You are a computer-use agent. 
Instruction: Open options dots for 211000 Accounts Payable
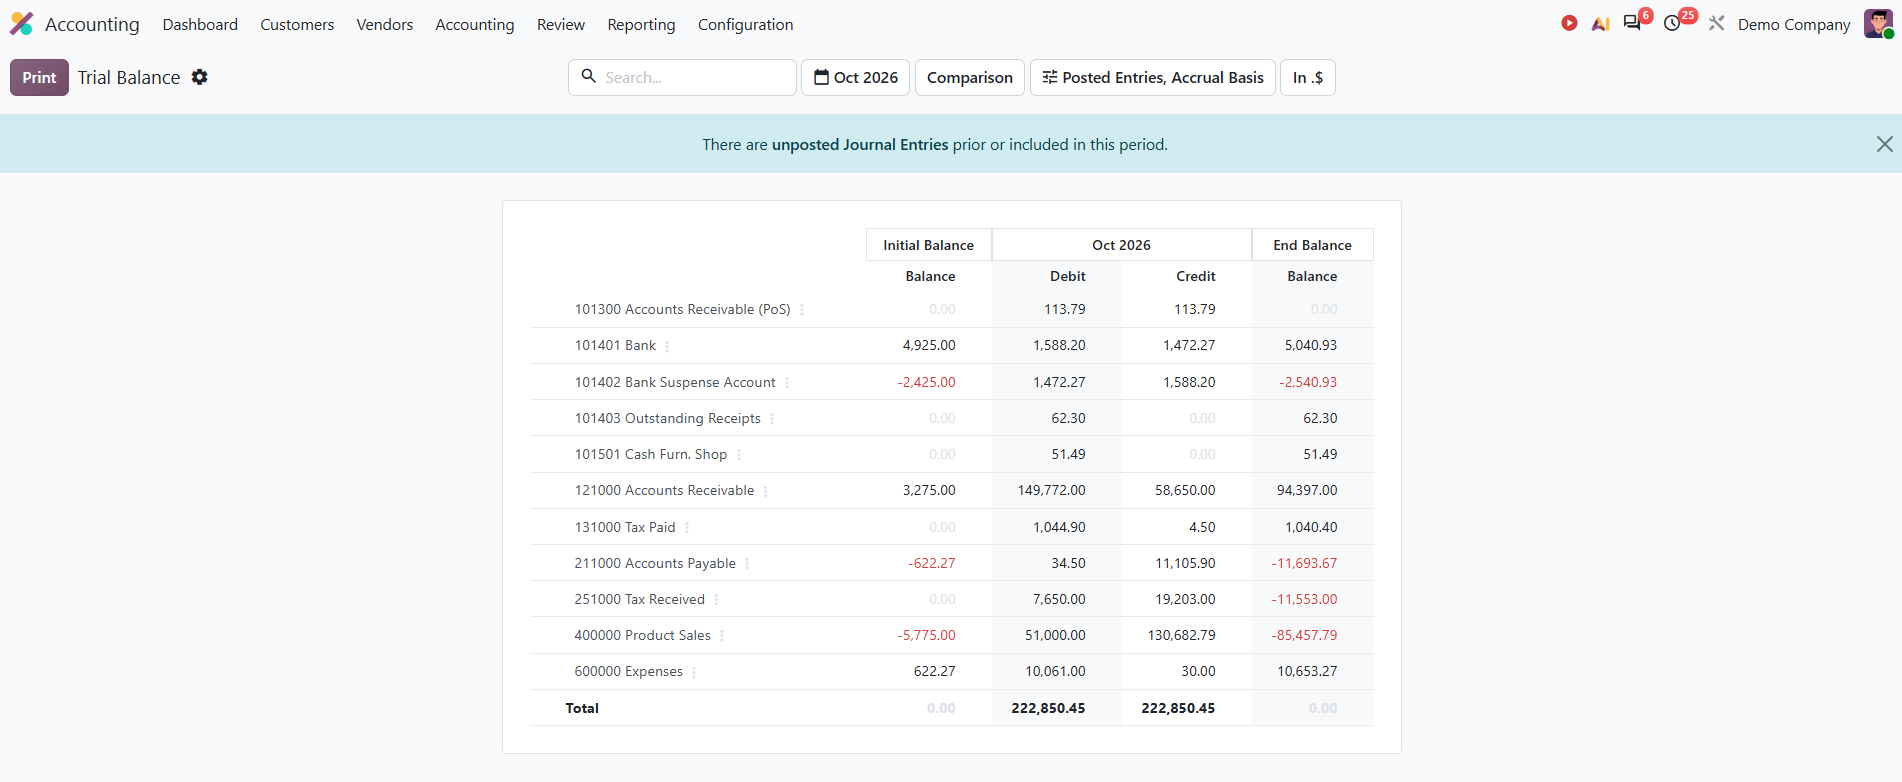coord(747,564)
